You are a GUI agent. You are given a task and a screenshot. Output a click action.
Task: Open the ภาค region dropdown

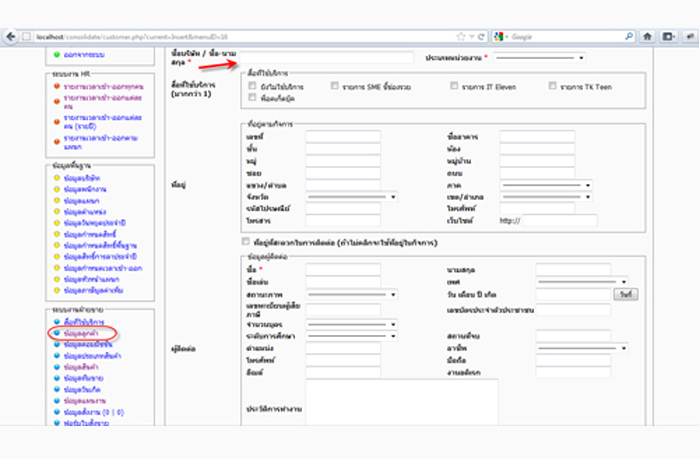tap(546, 185)
